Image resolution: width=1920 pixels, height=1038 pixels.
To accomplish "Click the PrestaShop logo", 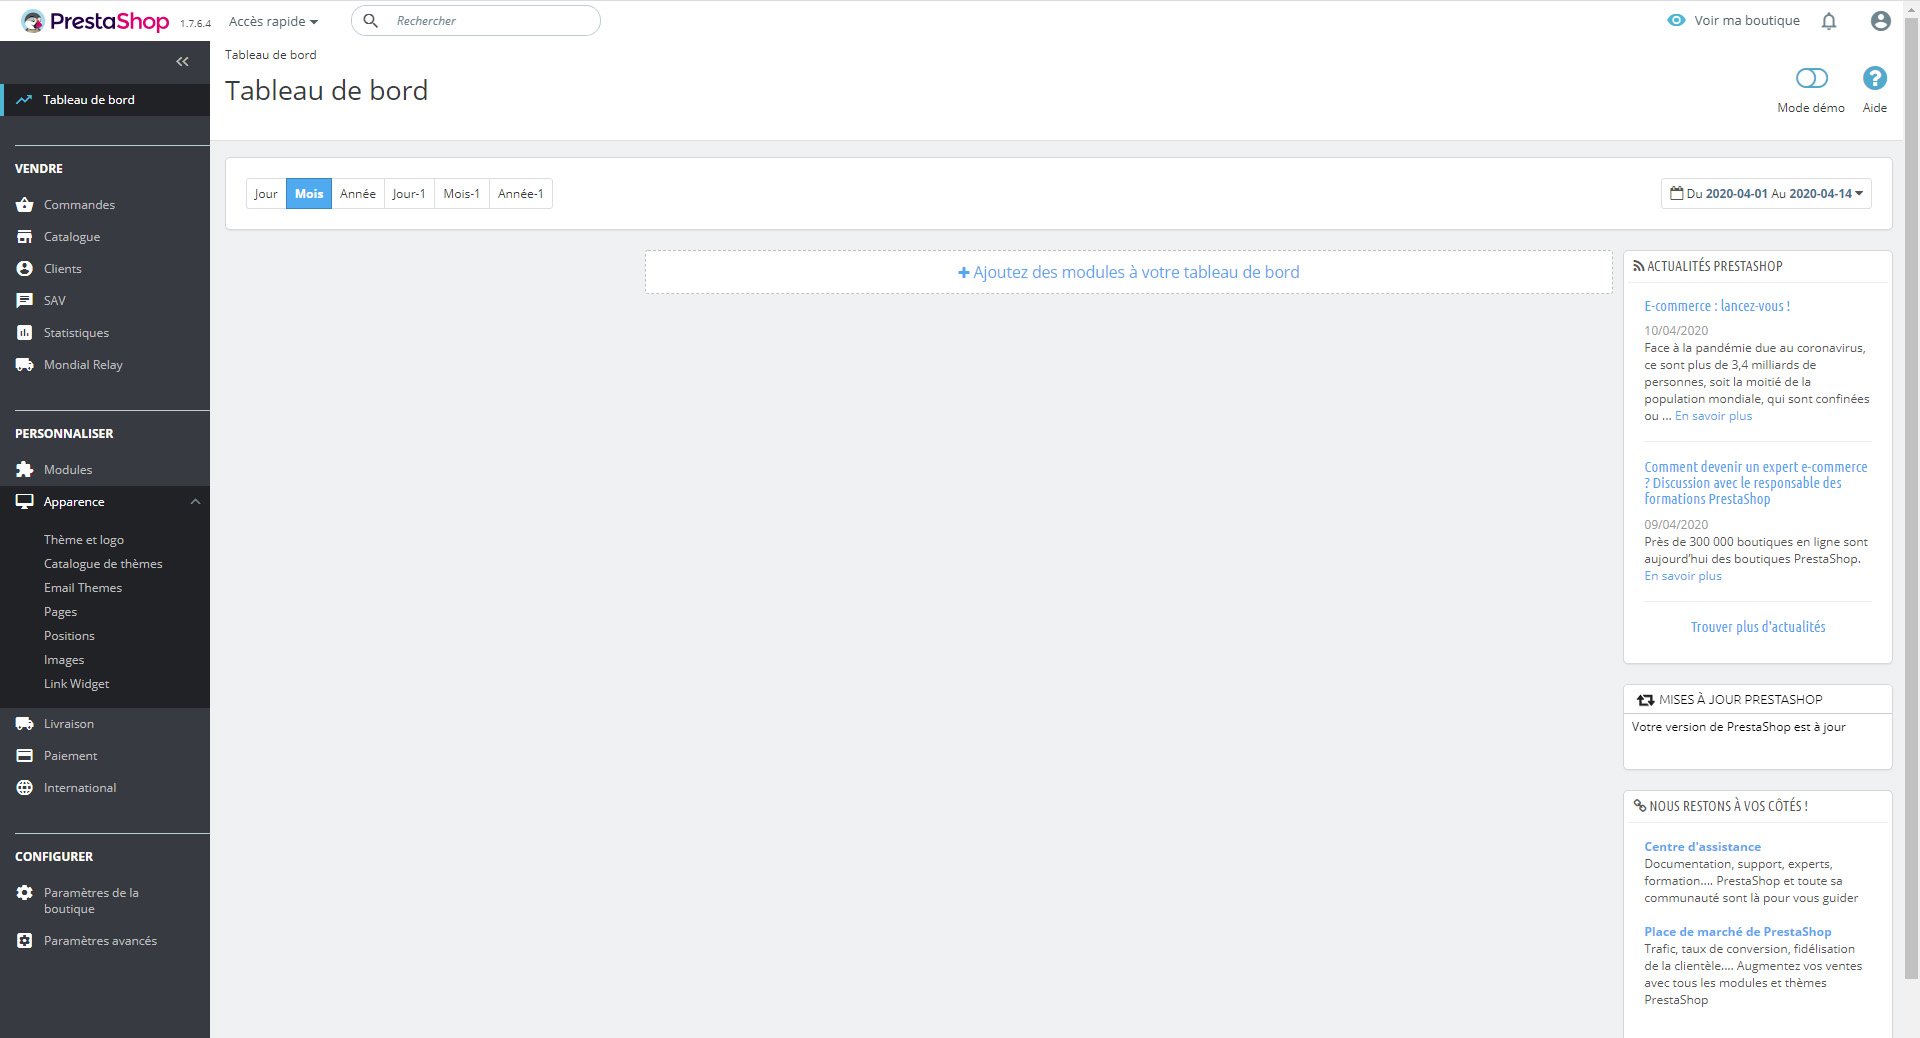I will (95, 21).
